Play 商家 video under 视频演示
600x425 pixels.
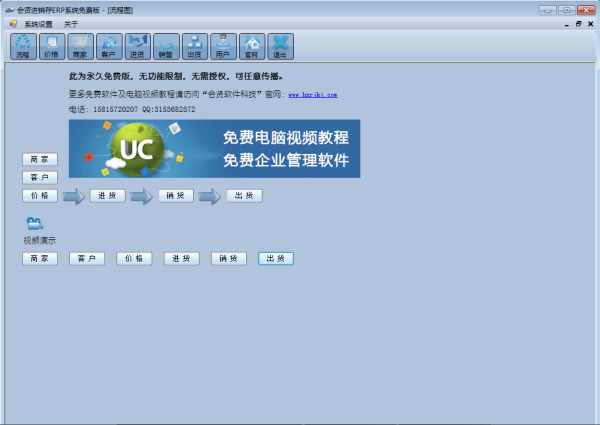click(40, 259)
